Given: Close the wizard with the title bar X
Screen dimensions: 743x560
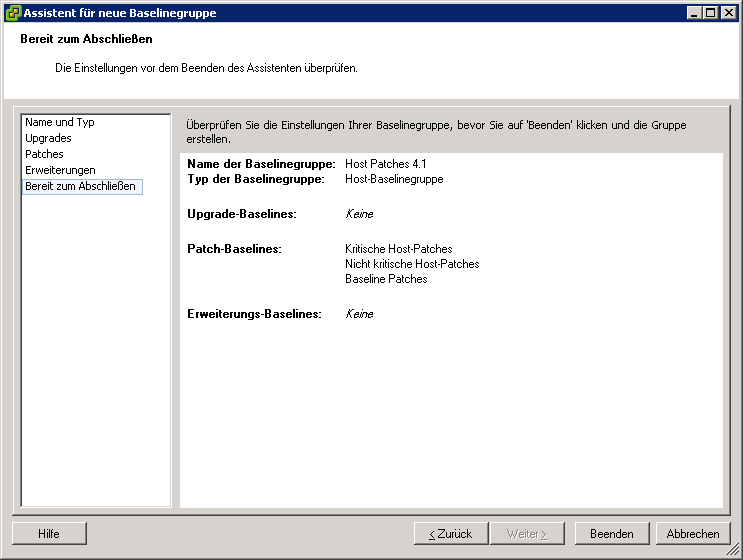Looking at the screenshot, I should point(728,13).
